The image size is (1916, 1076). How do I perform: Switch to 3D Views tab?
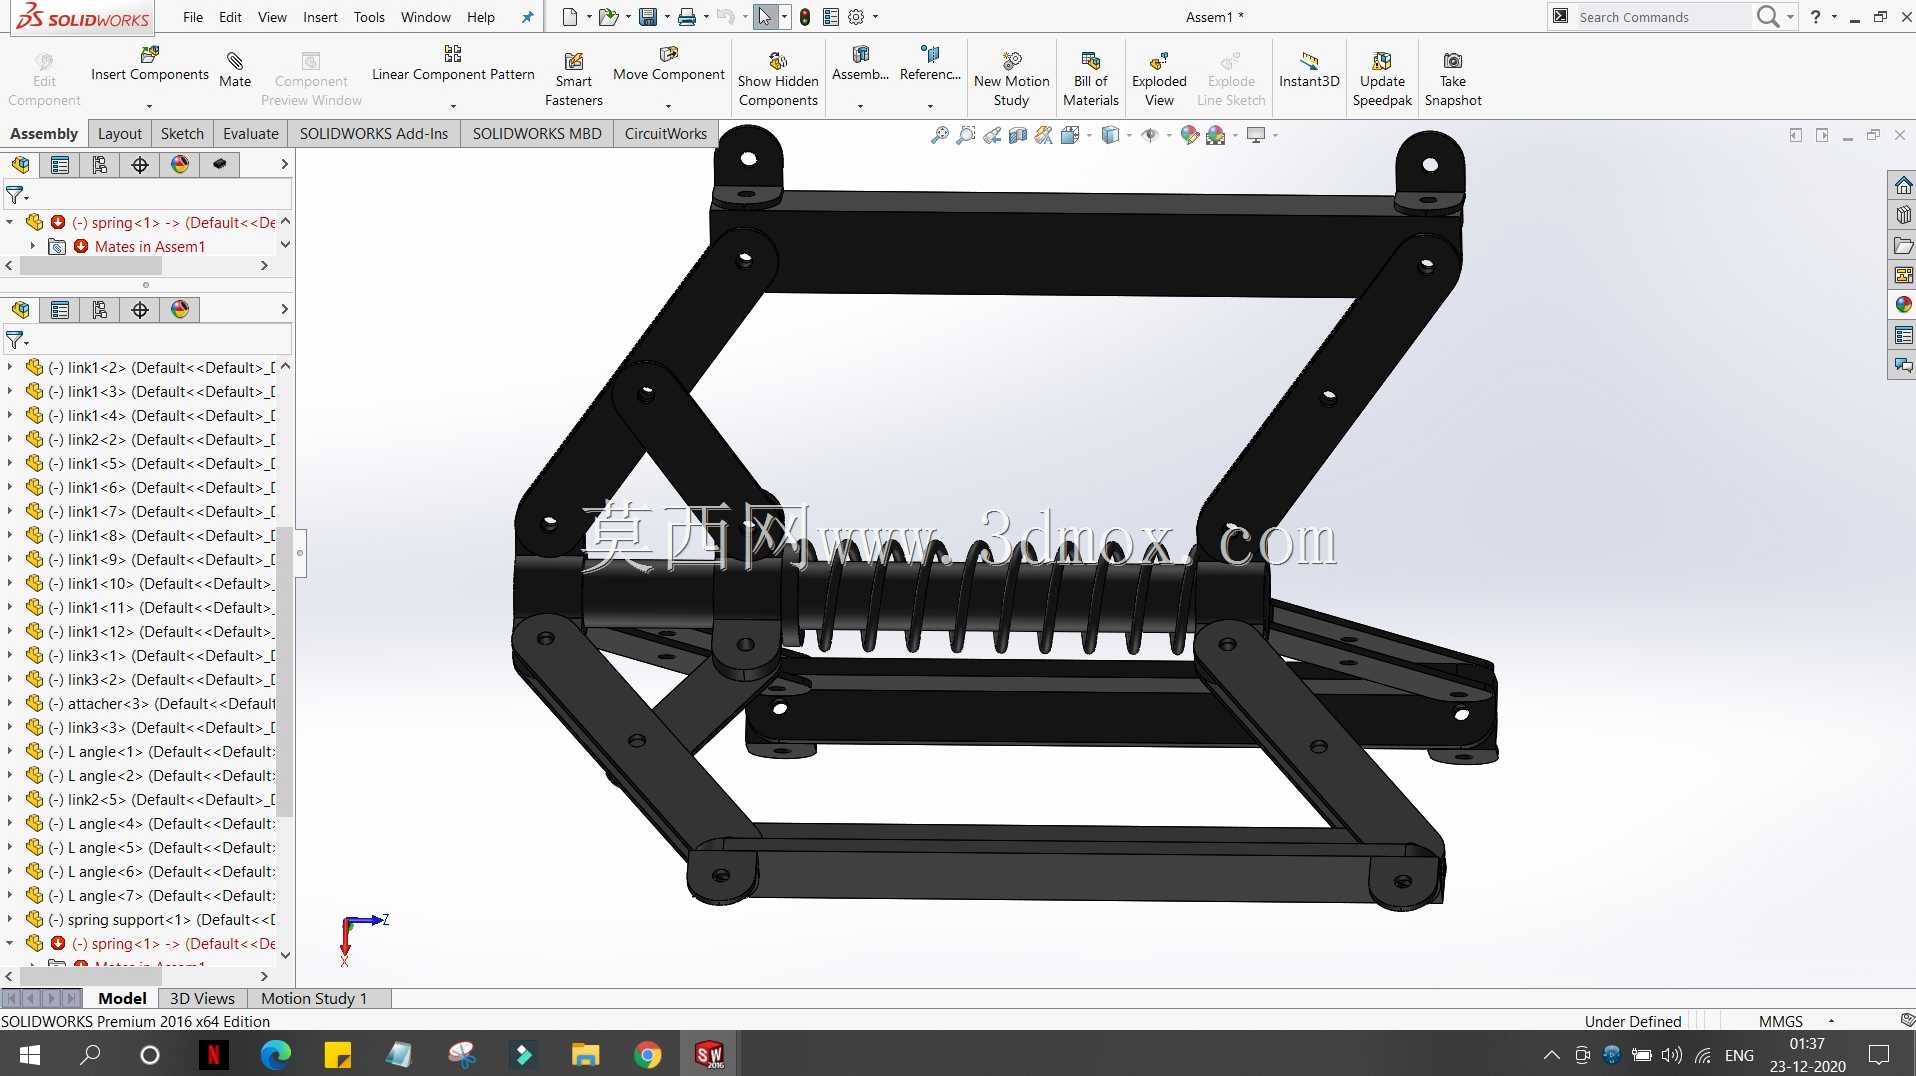[202, 998]
